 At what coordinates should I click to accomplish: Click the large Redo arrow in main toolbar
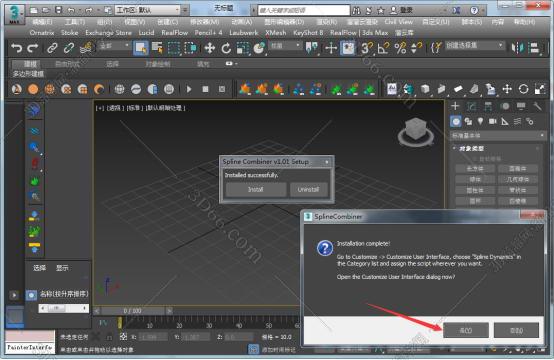33,48
